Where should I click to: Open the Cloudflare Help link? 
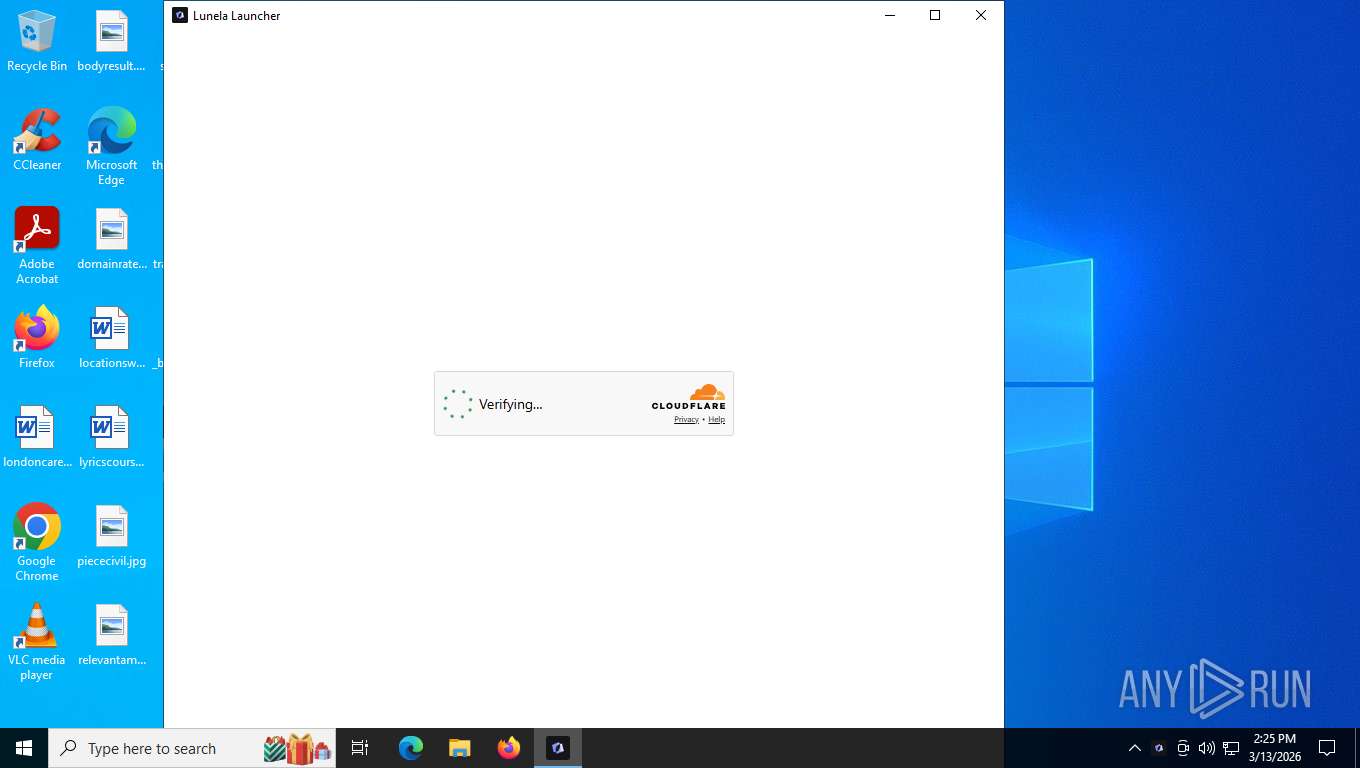716,420
